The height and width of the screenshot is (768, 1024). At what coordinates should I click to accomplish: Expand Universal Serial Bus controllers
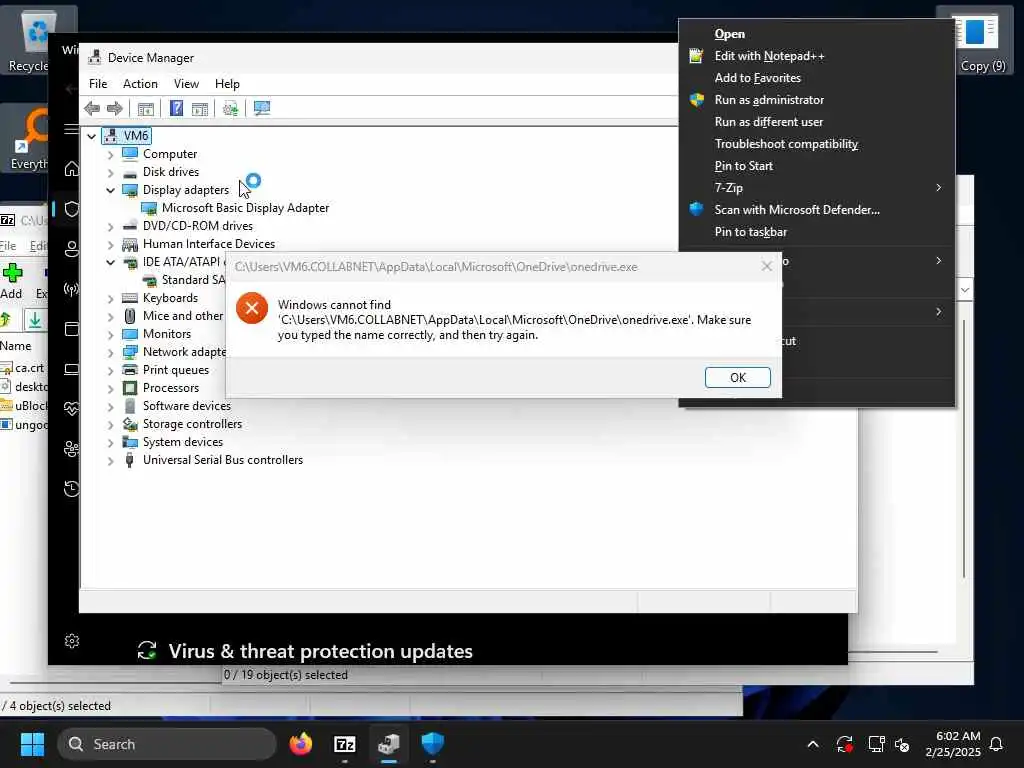(110, 460)
